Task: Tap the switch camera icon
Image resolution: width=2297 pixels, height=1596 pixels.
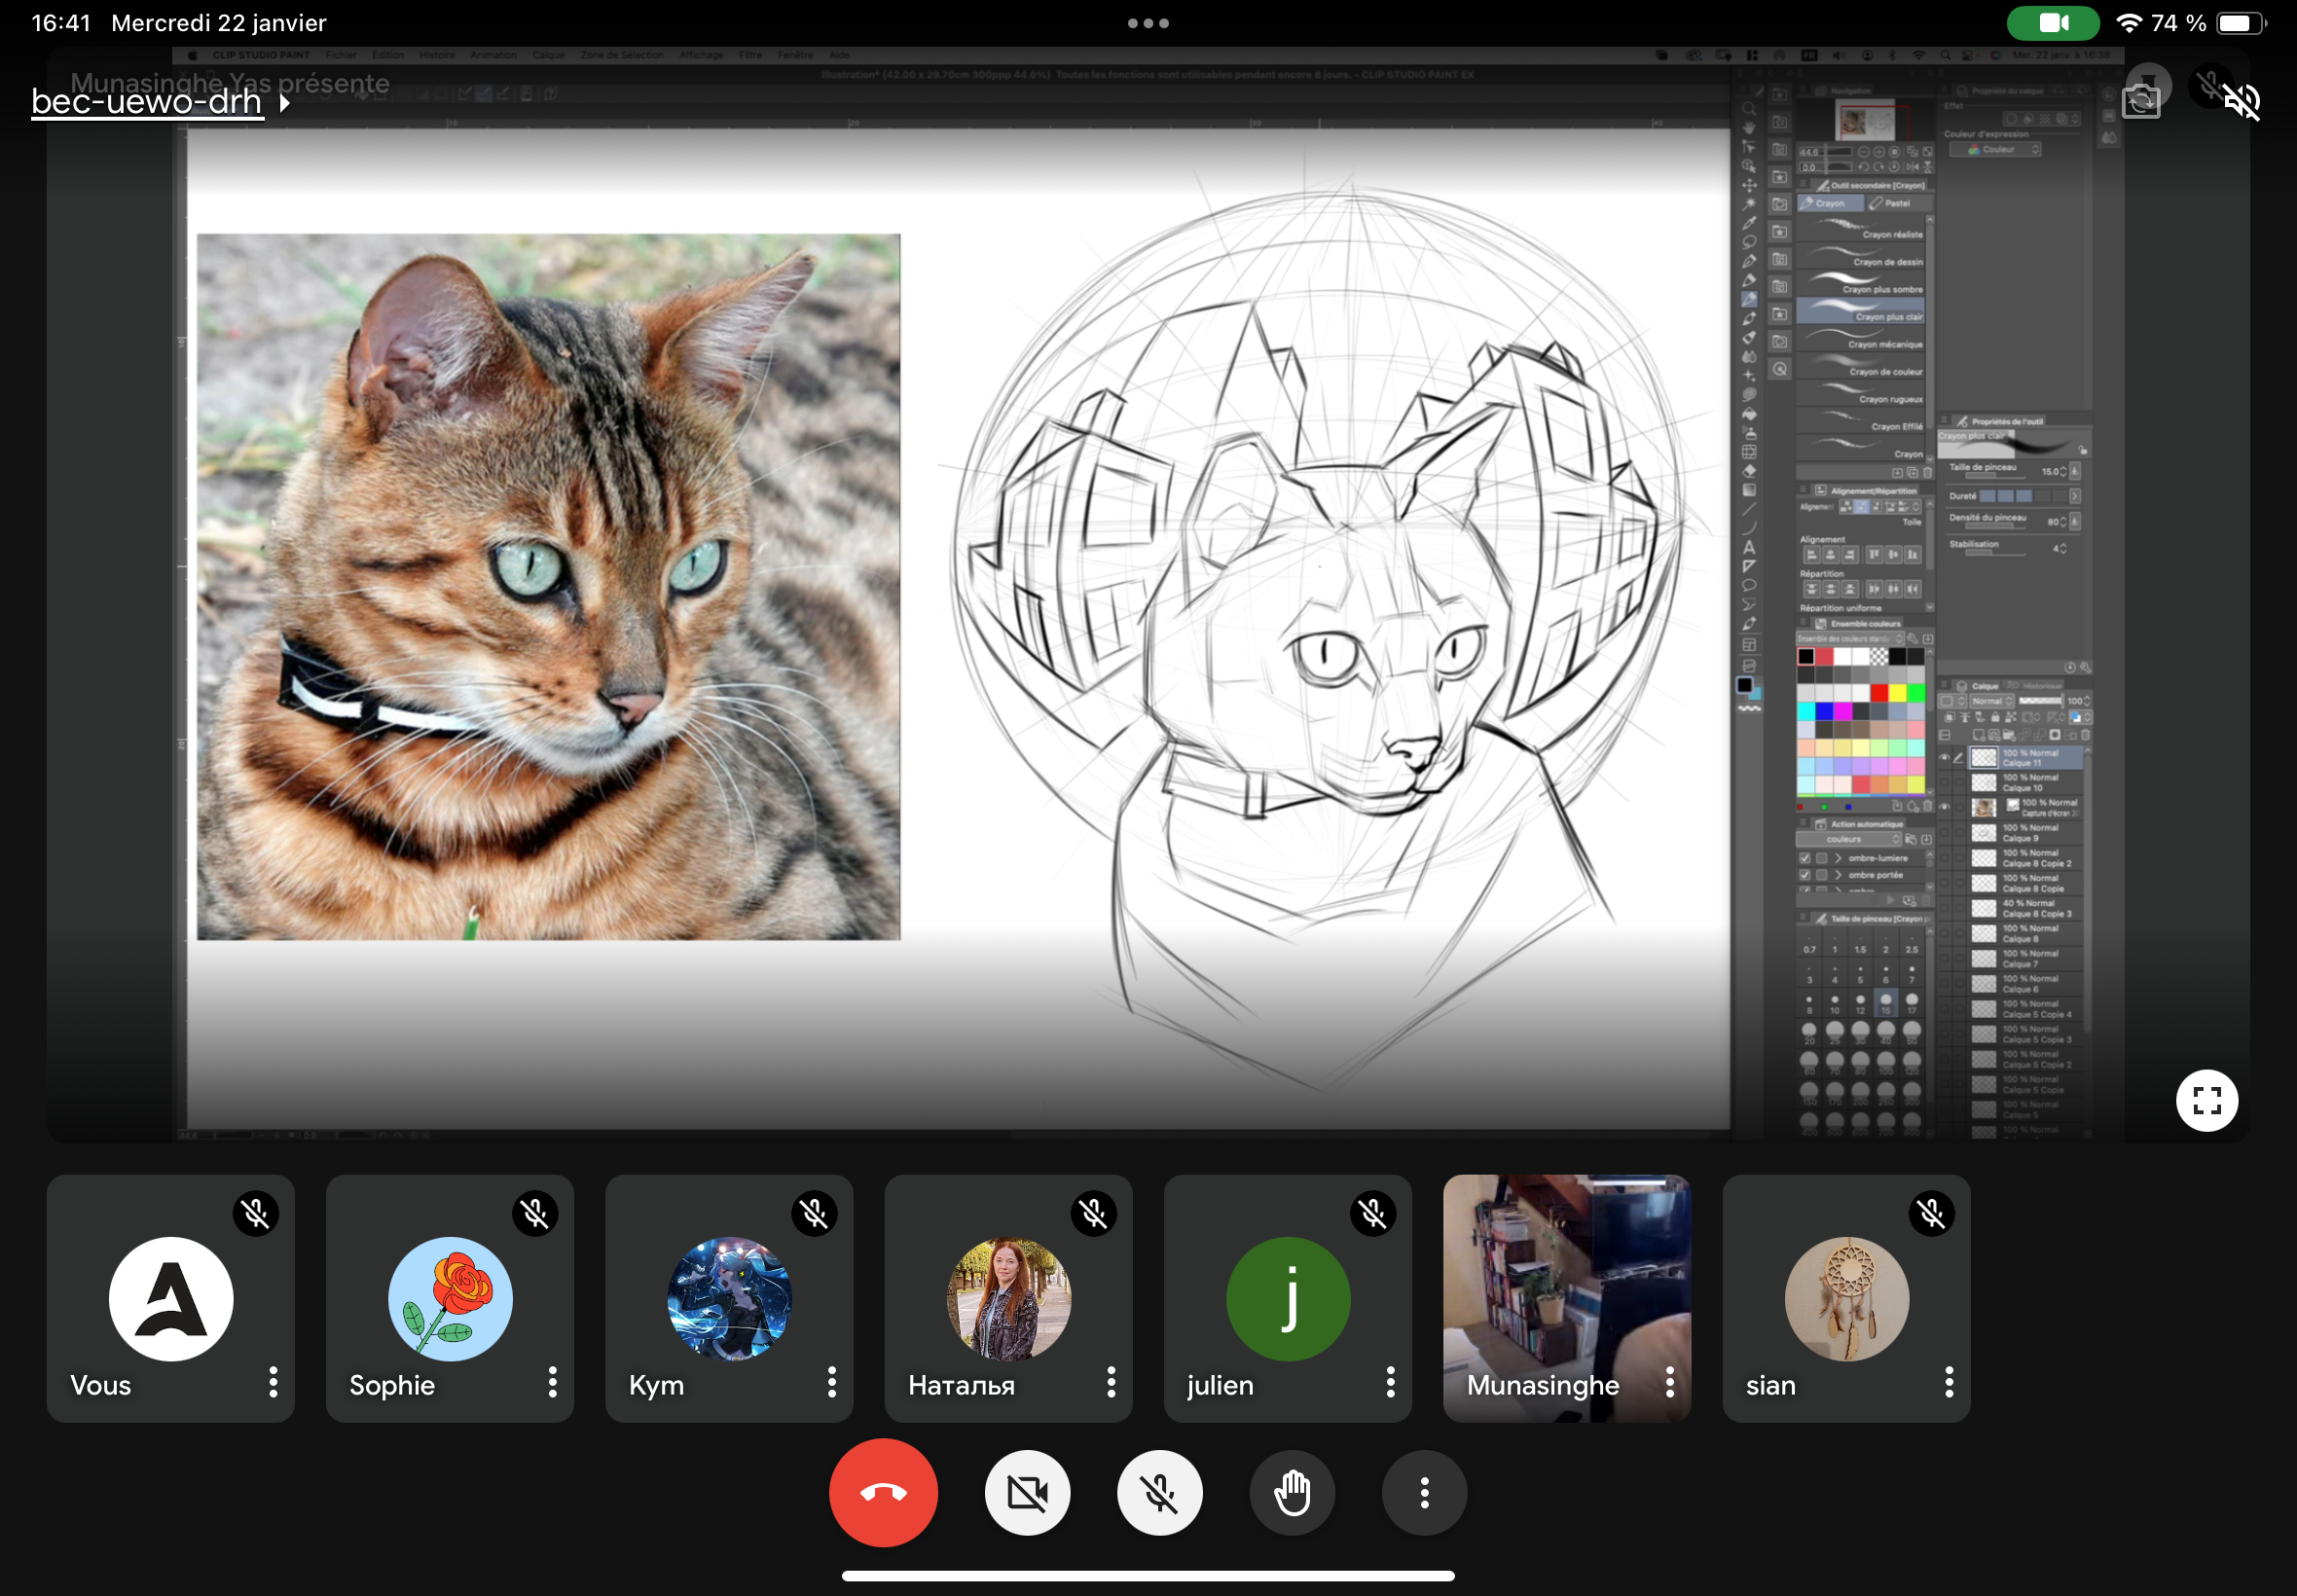Action: (2140, 101)
